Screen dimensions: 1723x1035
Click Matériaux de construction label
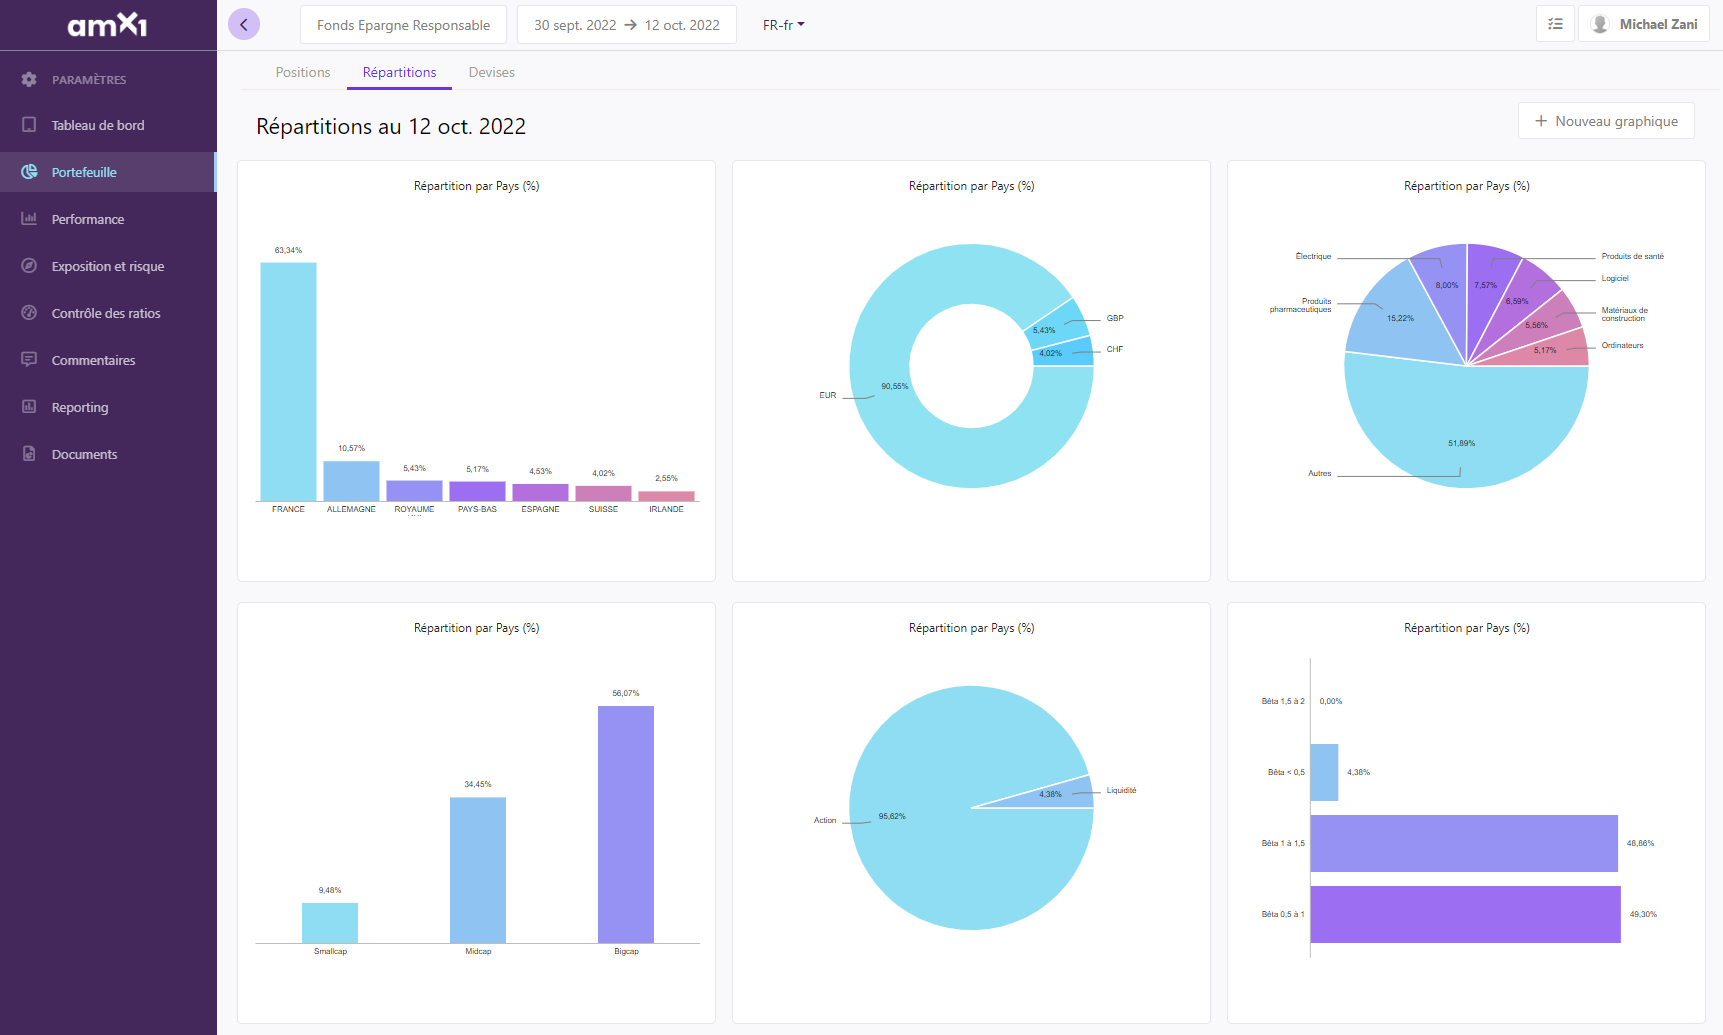click(1624, 314)
